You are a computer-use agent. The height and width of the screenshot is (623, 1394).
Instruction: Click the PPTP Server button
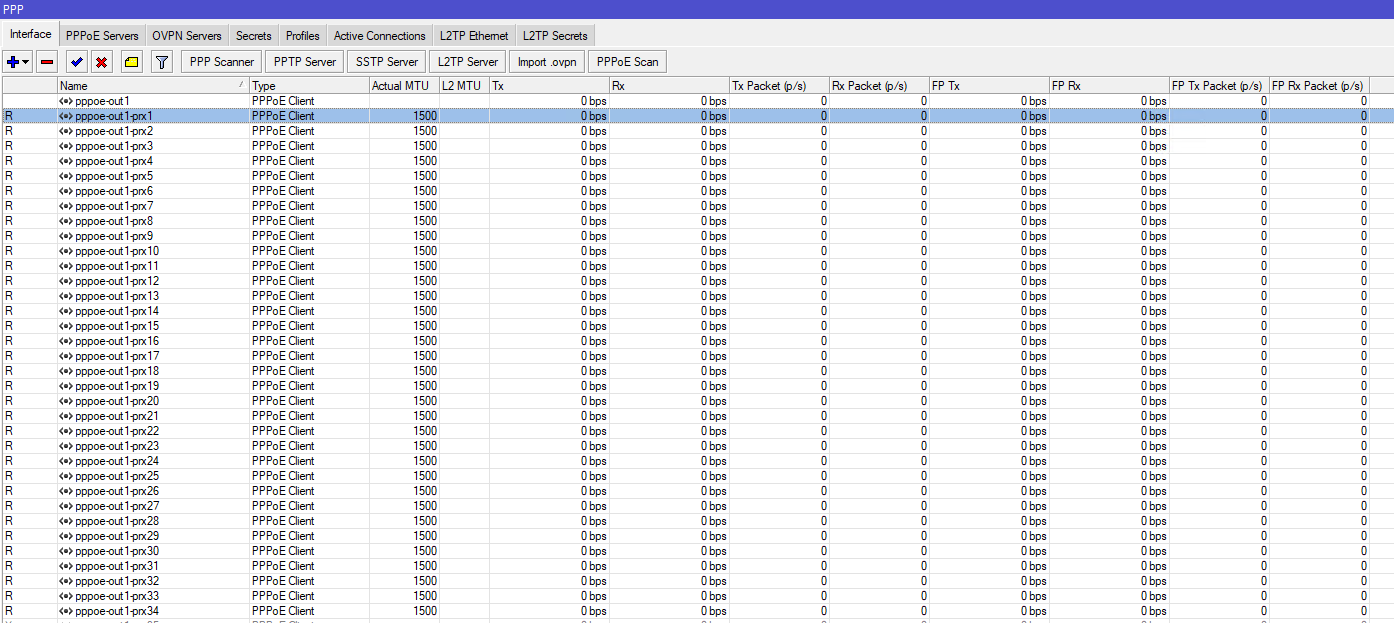tap(305, 62)
